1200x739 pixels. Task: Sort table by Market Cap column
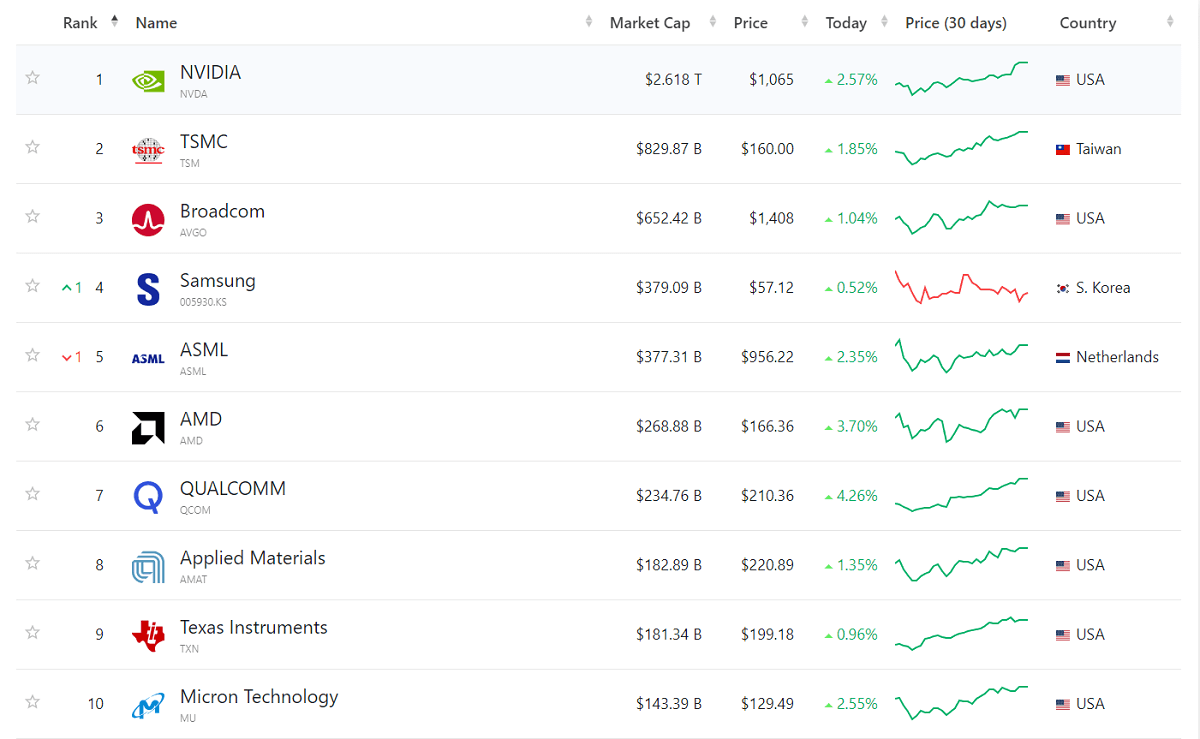coord(650,22)
